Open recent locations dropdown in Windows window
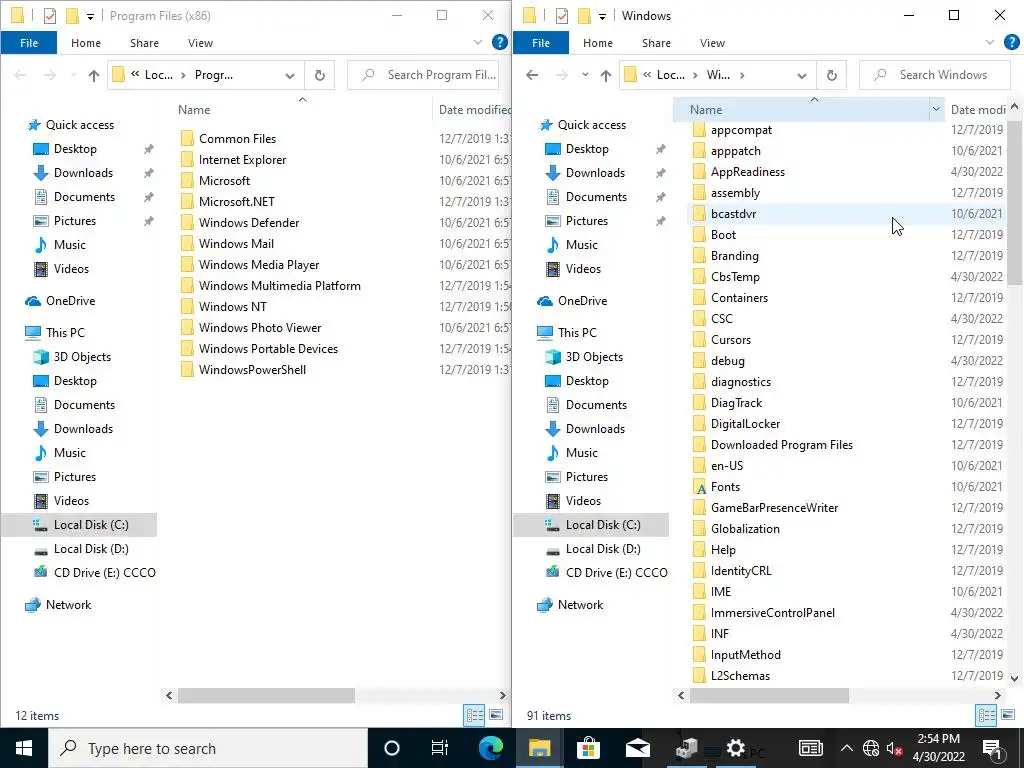Image resolution: width=1024 pixels, height=768 pixels. (584, 75)
